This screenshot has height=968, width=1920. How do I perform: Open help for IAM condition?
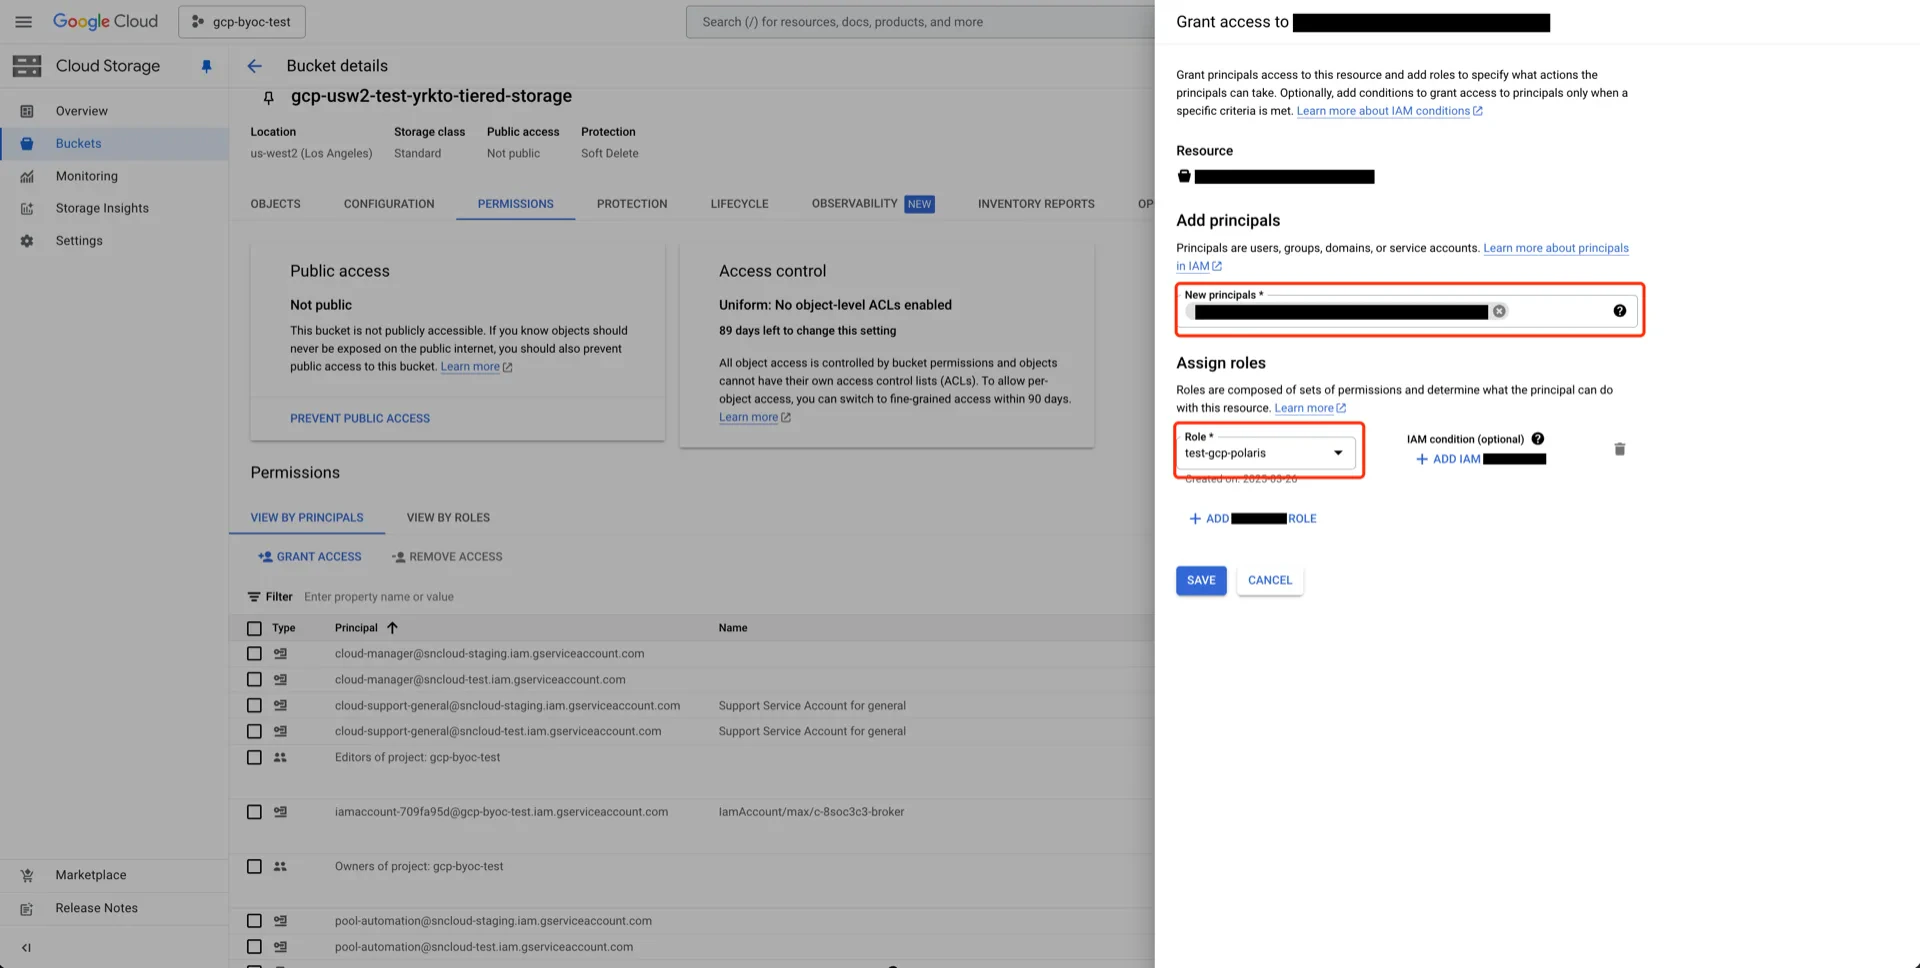pos(1537,439)
